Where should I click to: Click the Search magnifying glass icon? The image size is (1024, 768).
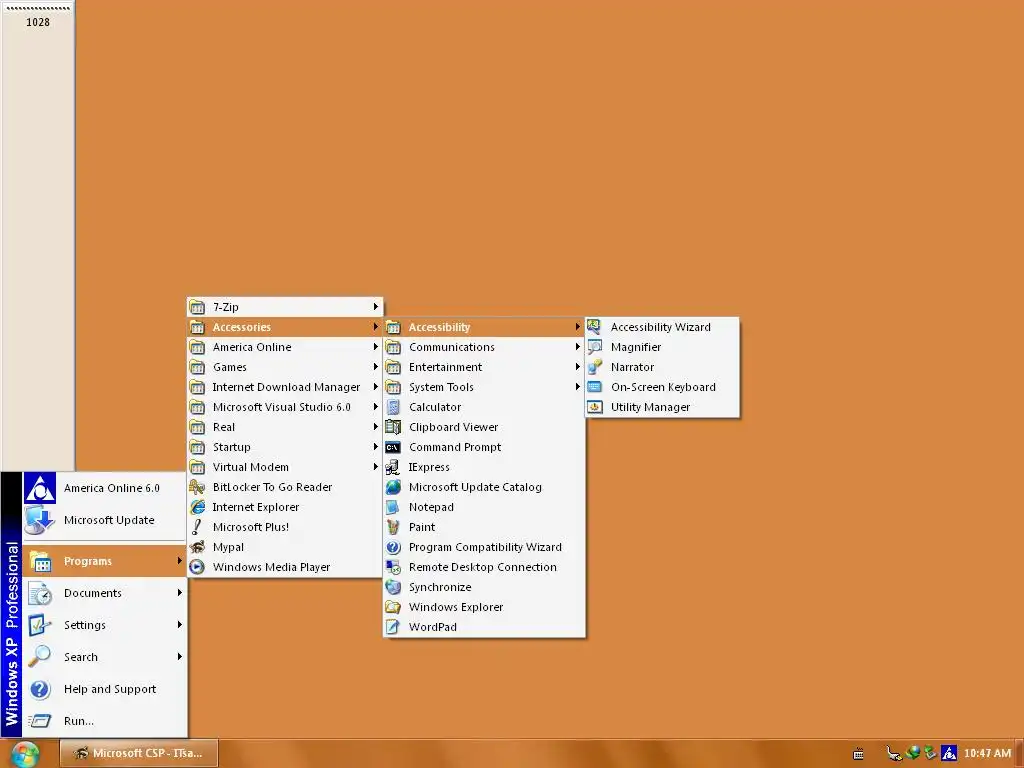click(40, 657)
